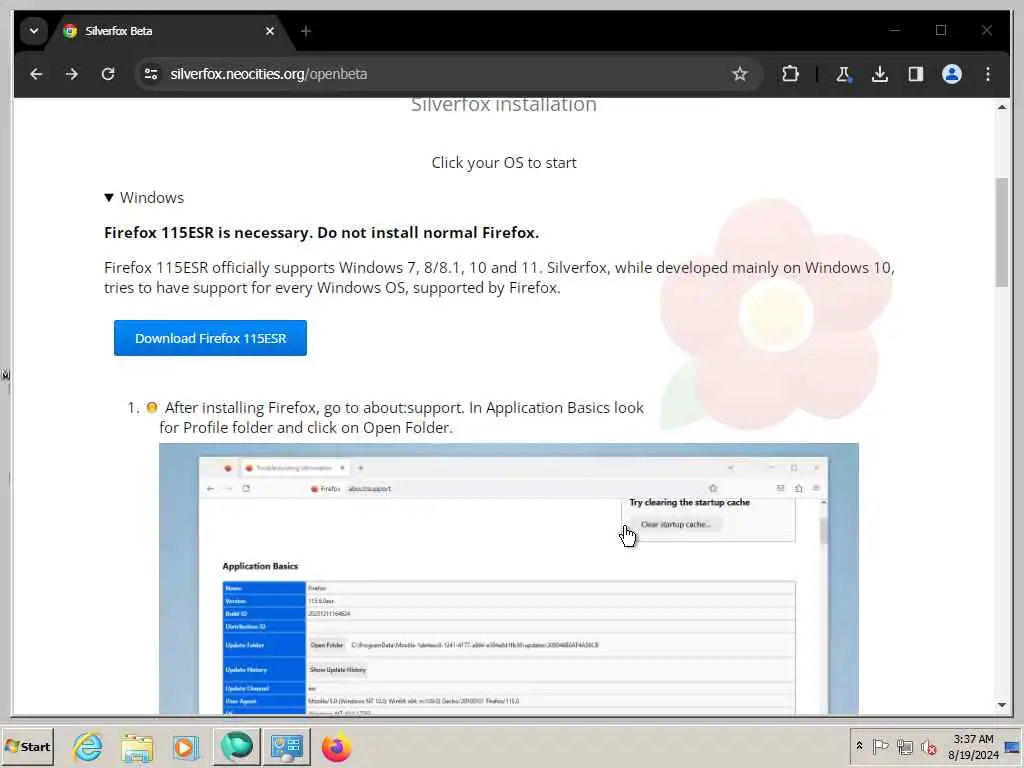Open the control panel taskbar icon
This screenshot has height=768, width=1024.
pyautogui.click(x=287, y=746)
